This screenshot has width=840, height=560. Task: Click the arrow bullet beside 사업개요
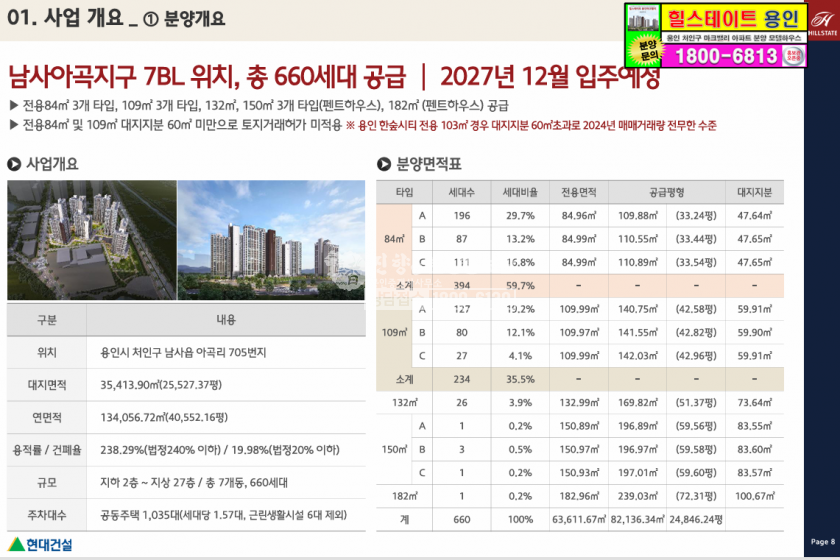(14, 164)
